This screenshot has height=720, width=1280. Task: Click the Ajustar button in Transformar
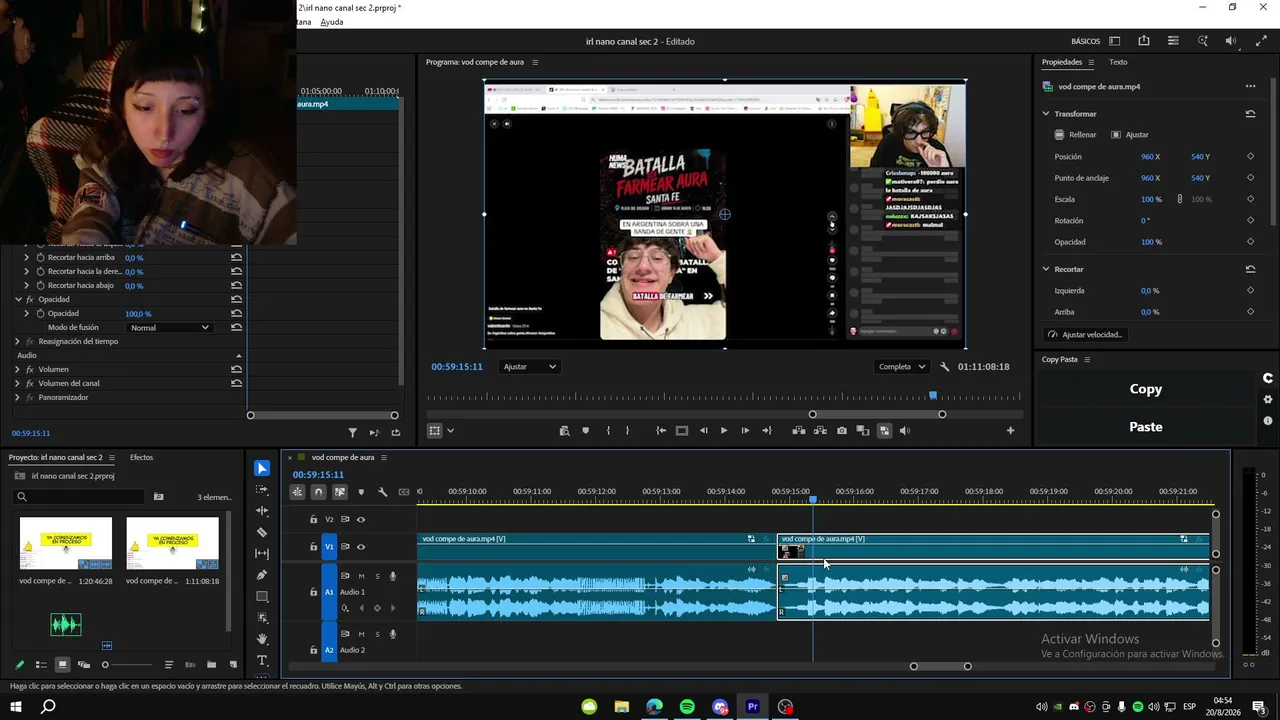pos(1130,135)
